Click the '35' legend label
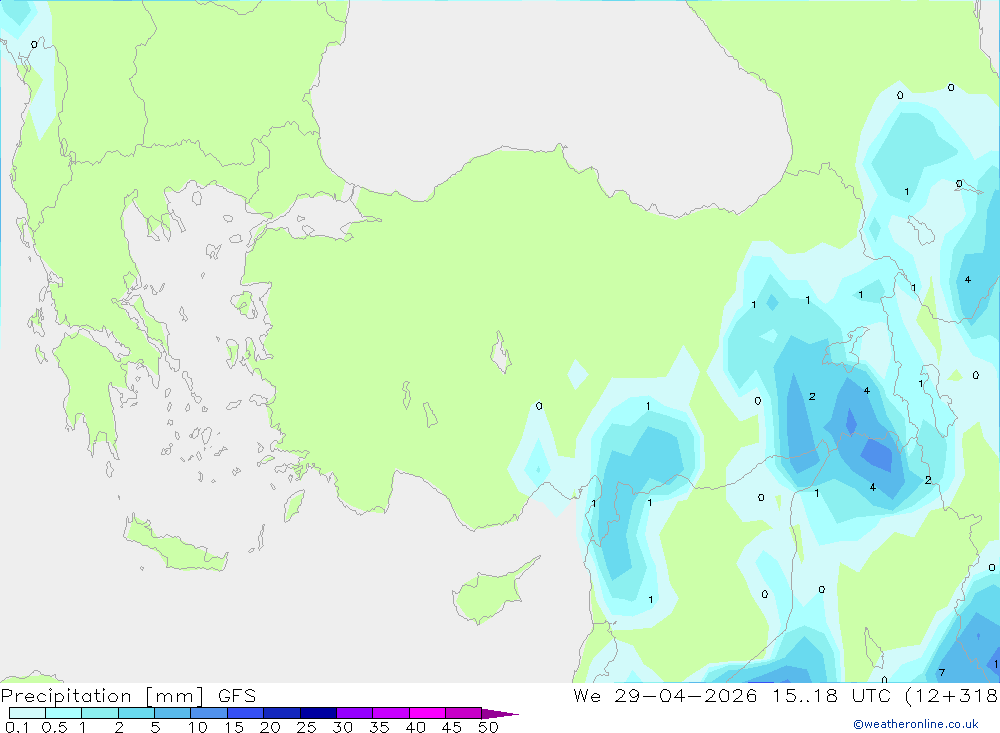The image size is (1000, 733). coord(379,727)
